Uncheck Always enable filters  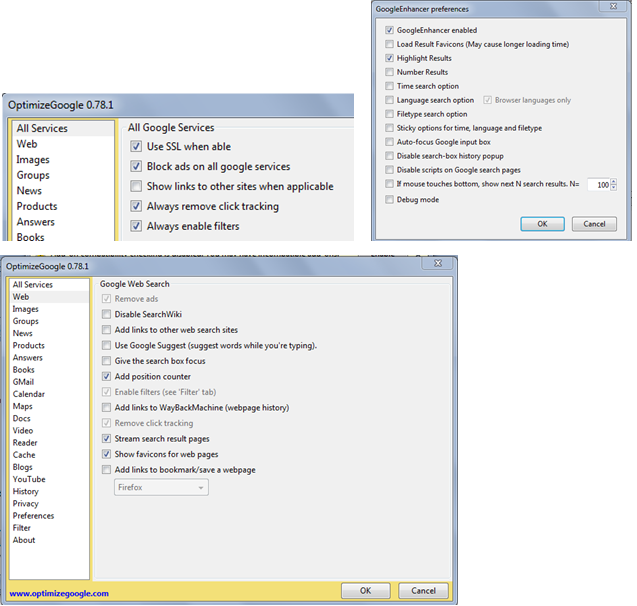click(x=136, y=226)
